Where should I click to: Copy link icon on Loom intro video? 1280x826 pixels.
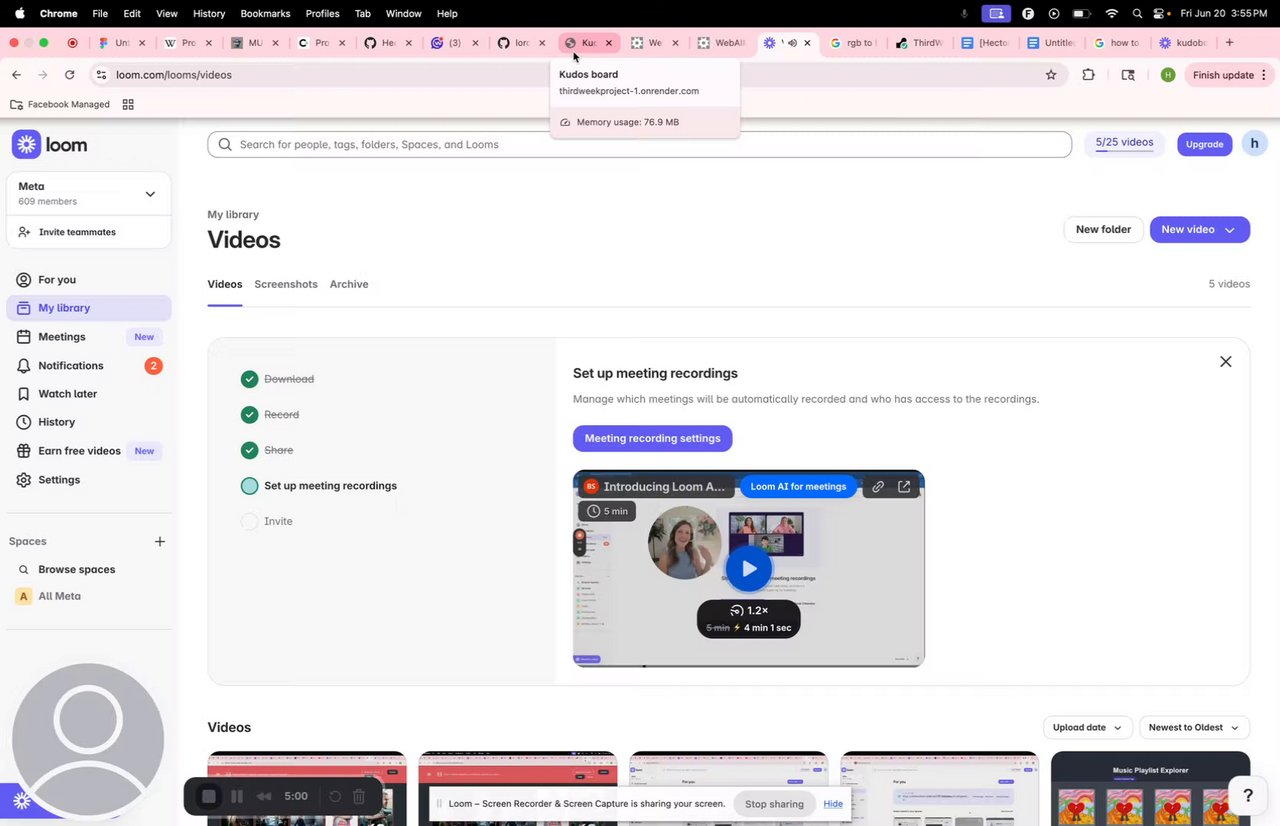878,487
